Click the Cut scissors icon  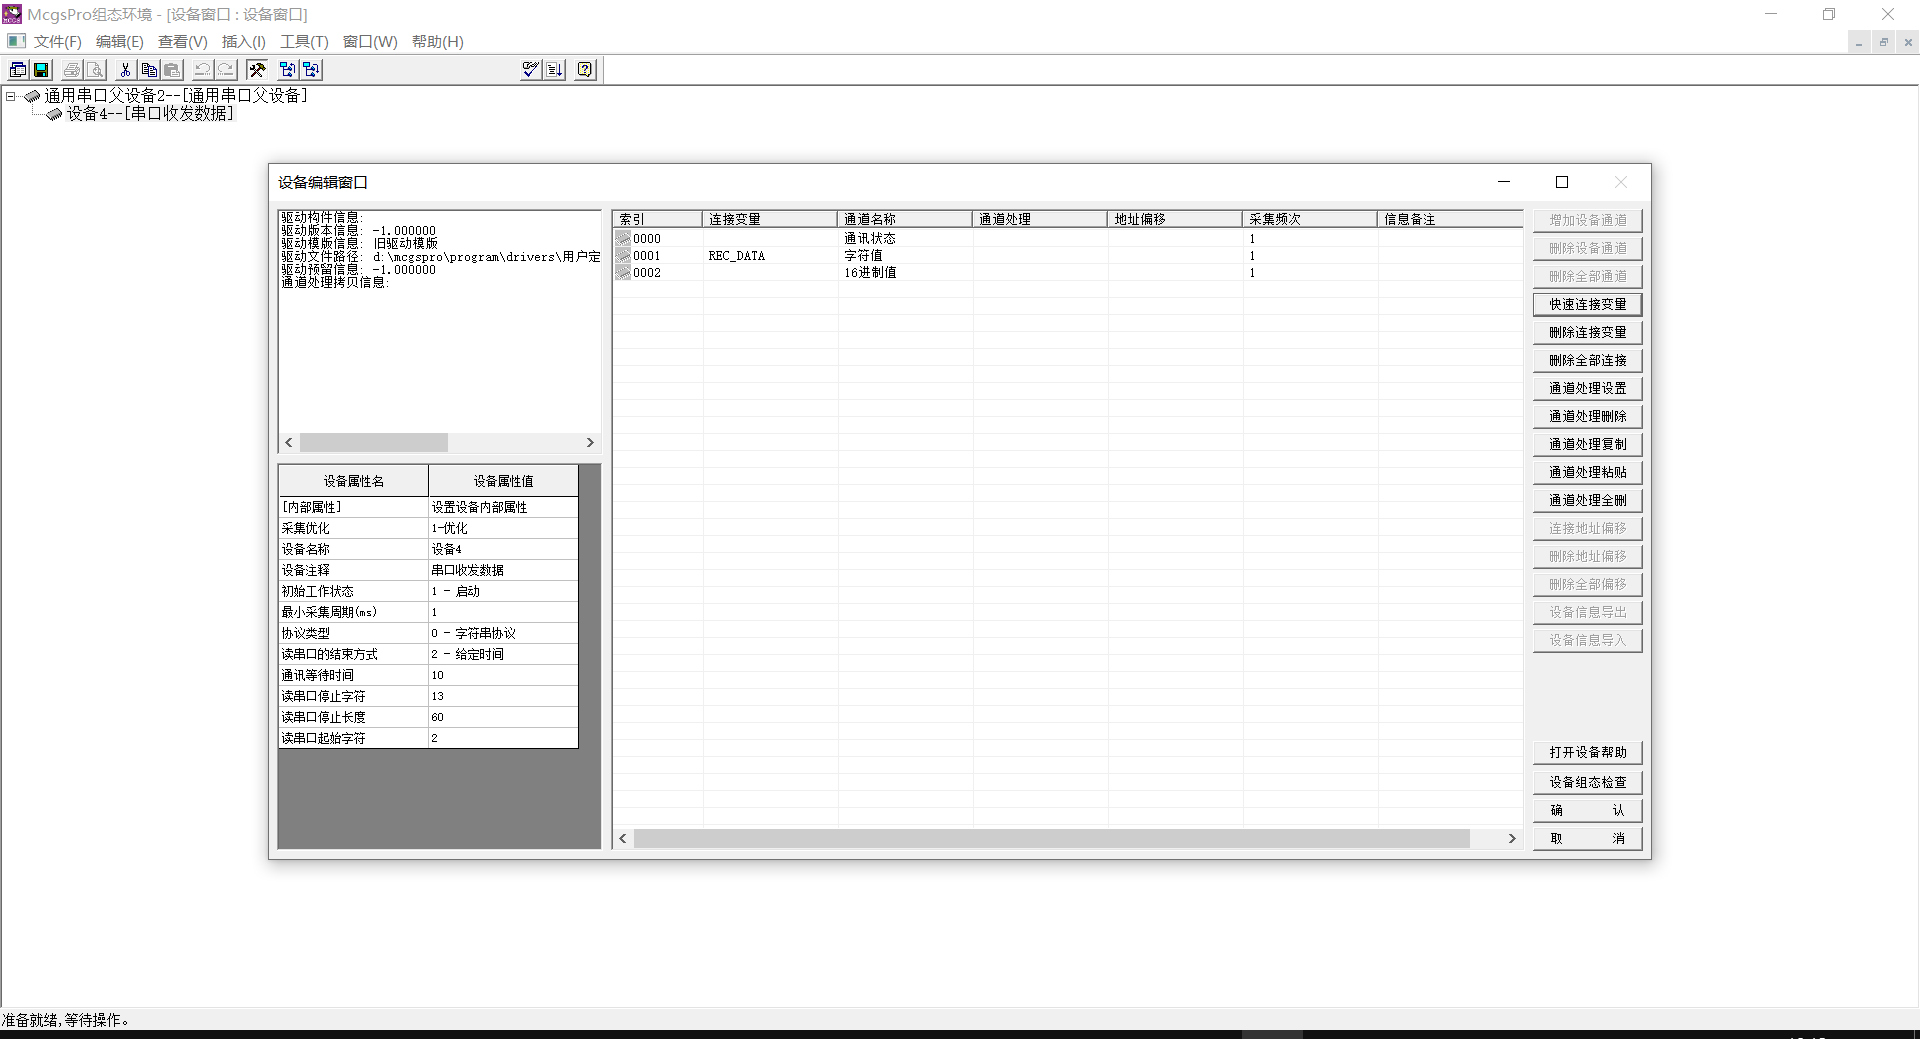click(x=125, y=69)
